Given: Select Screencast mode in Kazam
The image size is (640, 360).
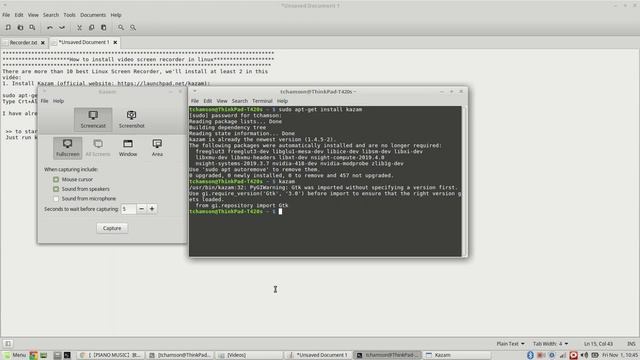Looking at the screenshot, I should click(93, 119).
